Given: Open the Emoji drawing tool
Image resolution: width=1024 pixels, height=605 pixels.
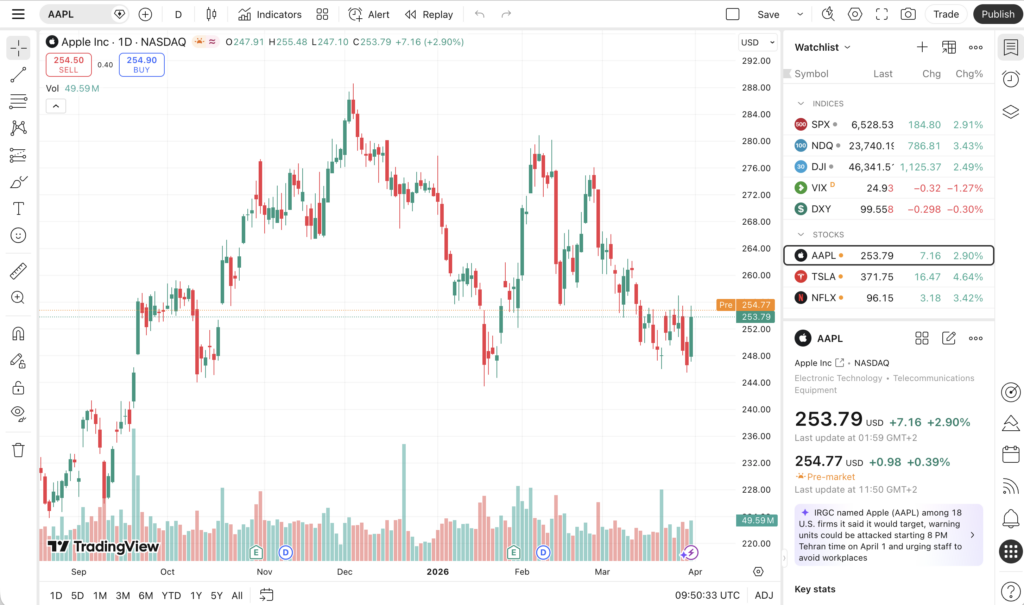Looking at the screenshot, I should tap(18, 235).
